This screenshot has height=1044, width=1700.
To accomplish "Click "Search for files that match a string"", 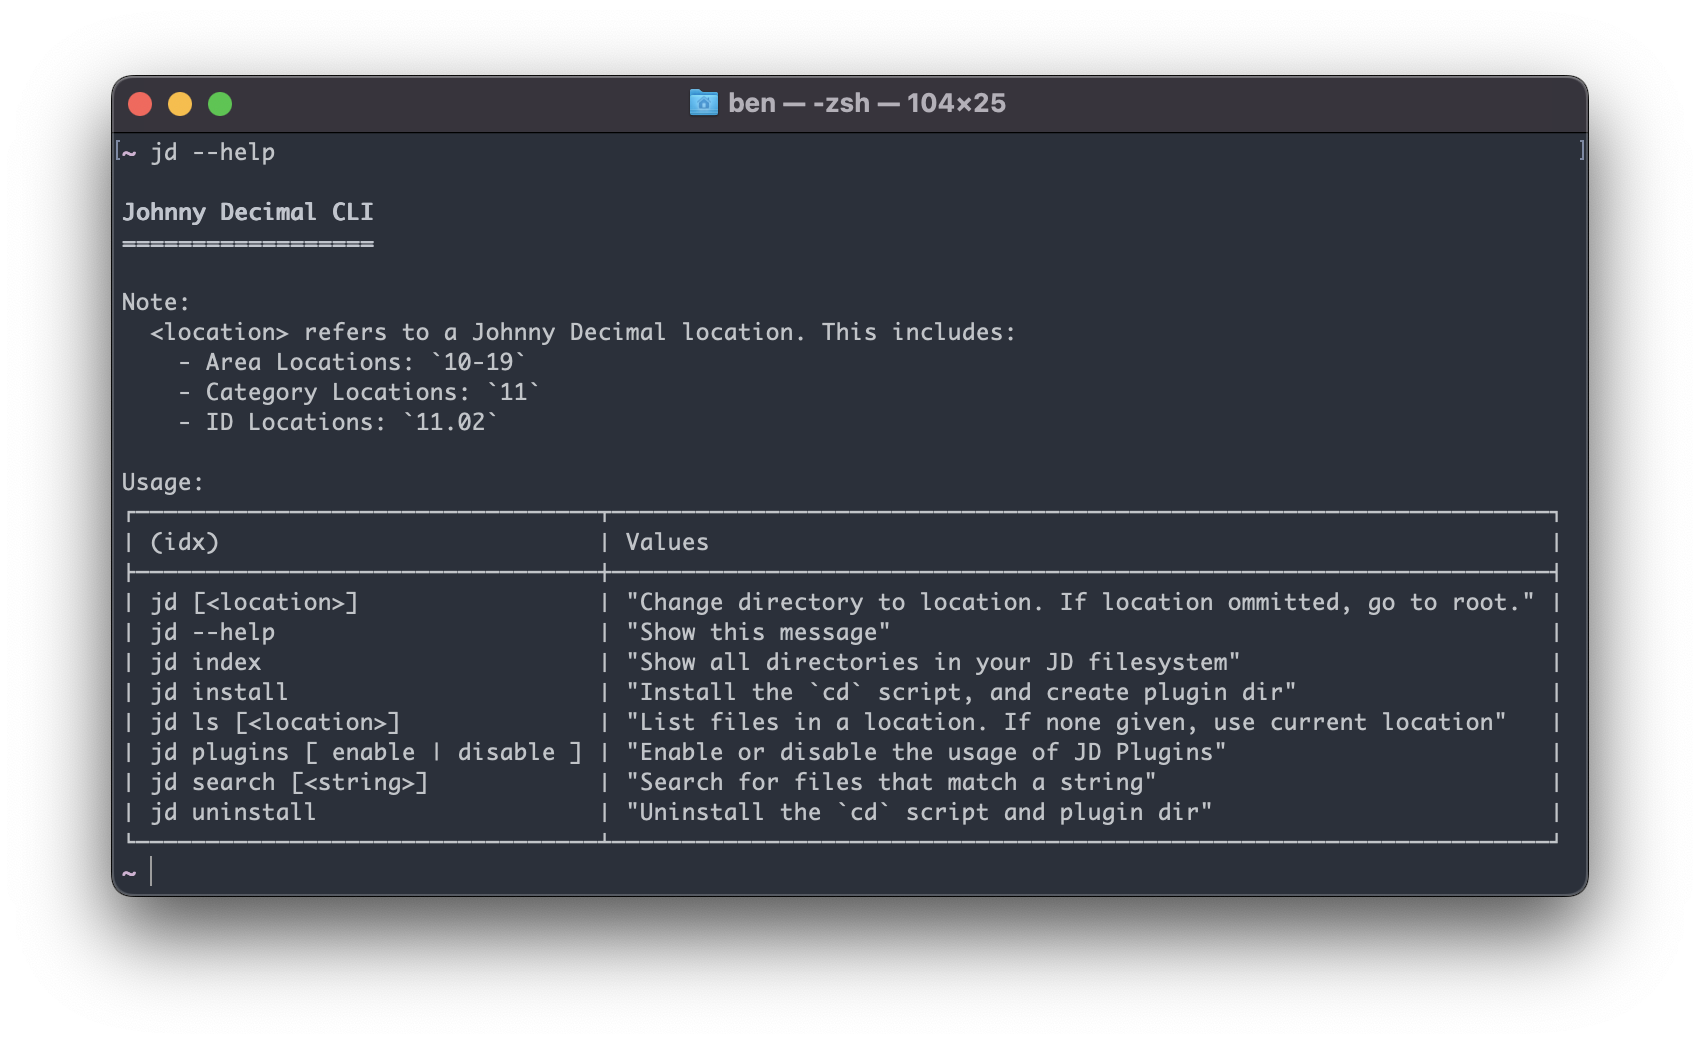I will coord(891,782).
